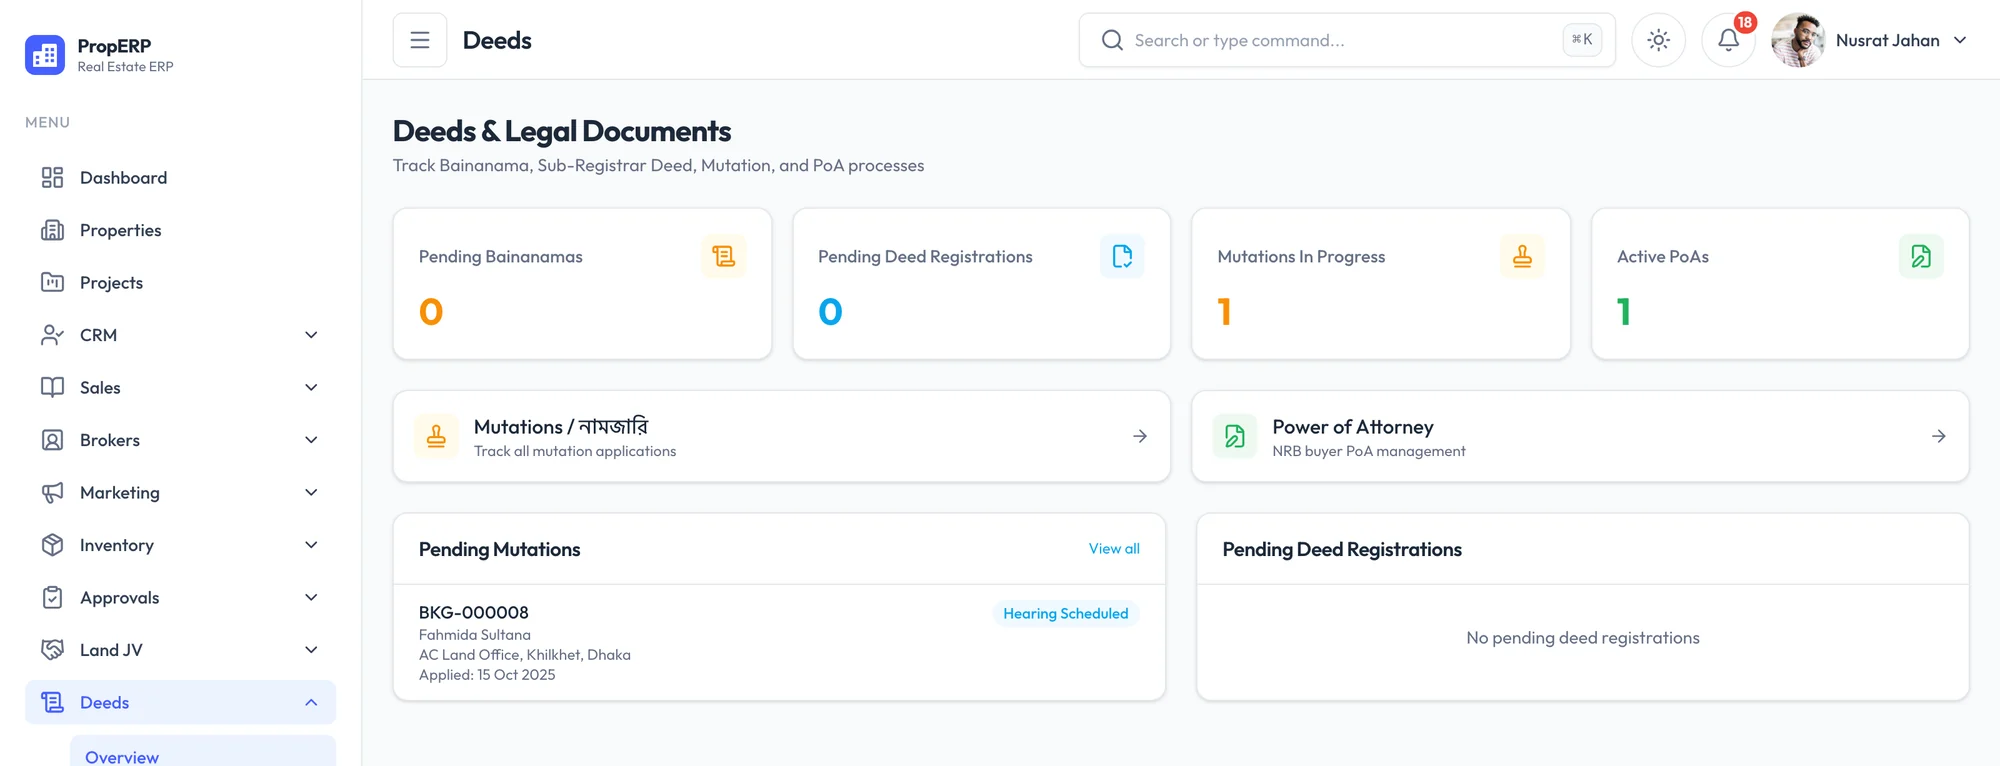Click the Brokers contact icon

(52, 440)
